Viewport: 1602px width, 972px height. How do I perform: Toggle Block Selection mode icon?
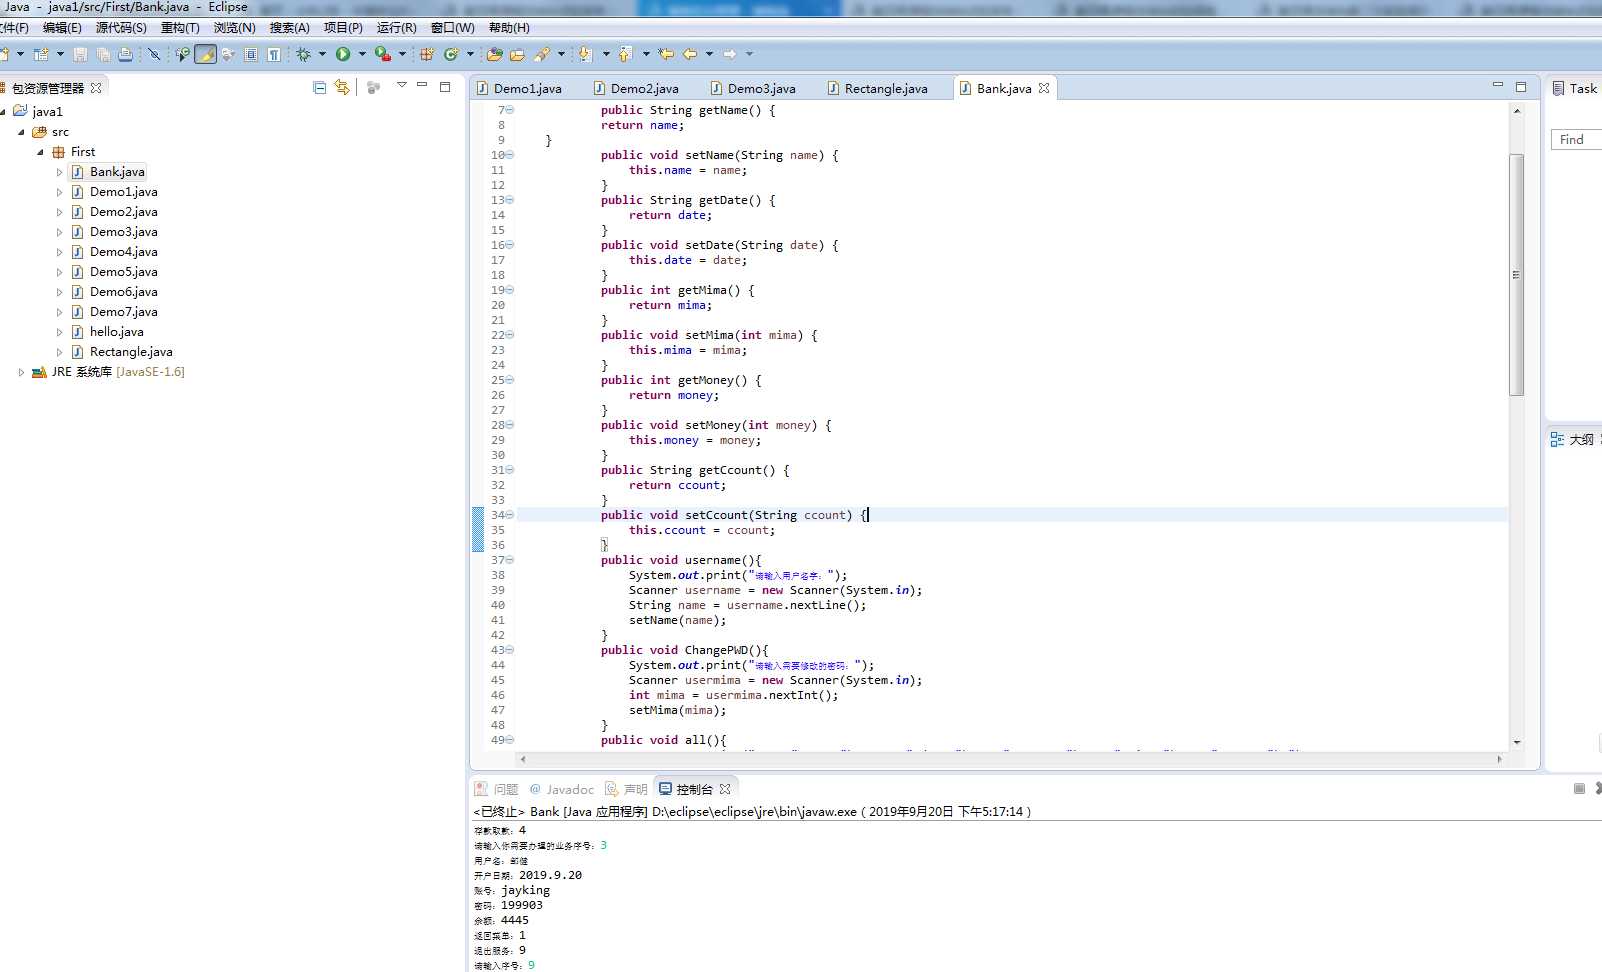[x=251, y=54]
